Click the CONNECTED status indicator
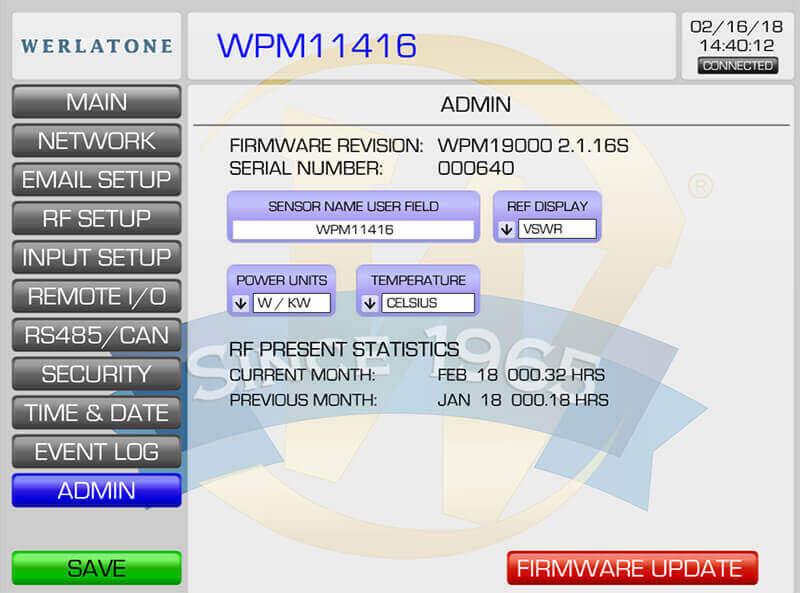This screenshot has height=593, width=800. click(738, 66)
